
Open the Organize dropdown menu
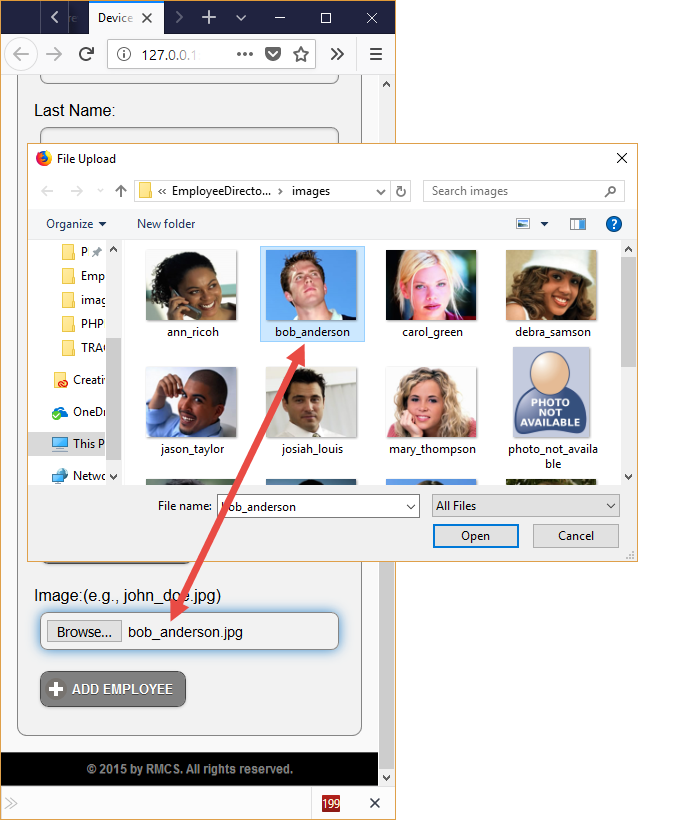coord(76,224)
